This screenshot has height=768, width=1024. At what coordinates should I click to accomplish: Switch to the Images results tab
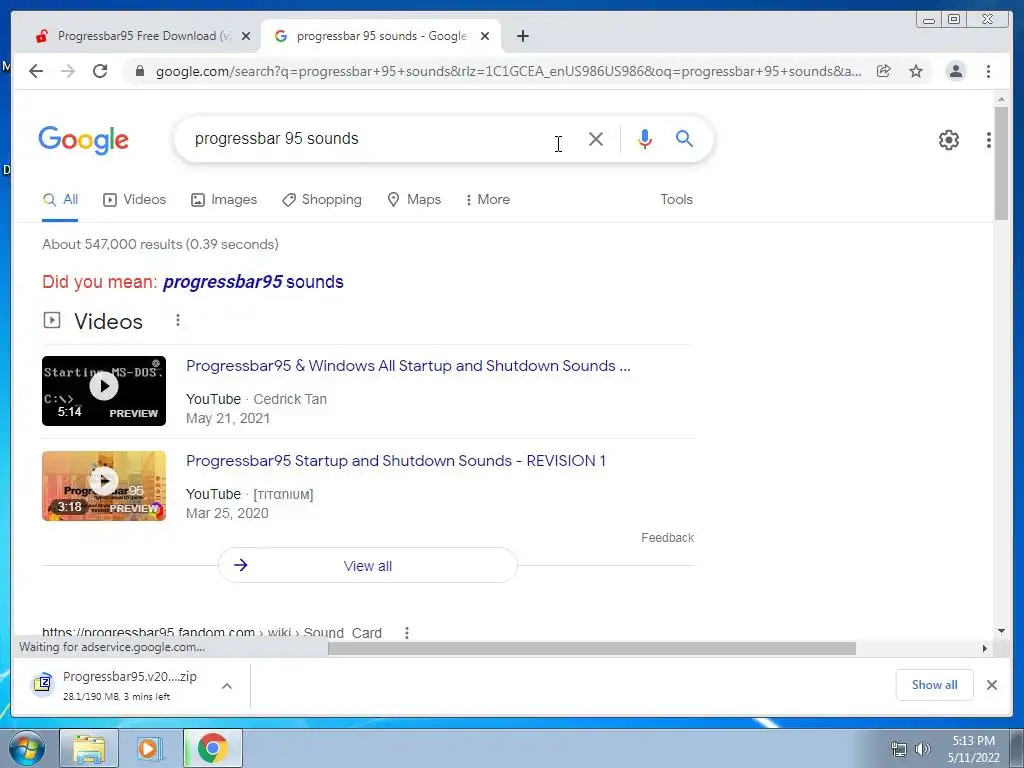(x=224, y=200)
